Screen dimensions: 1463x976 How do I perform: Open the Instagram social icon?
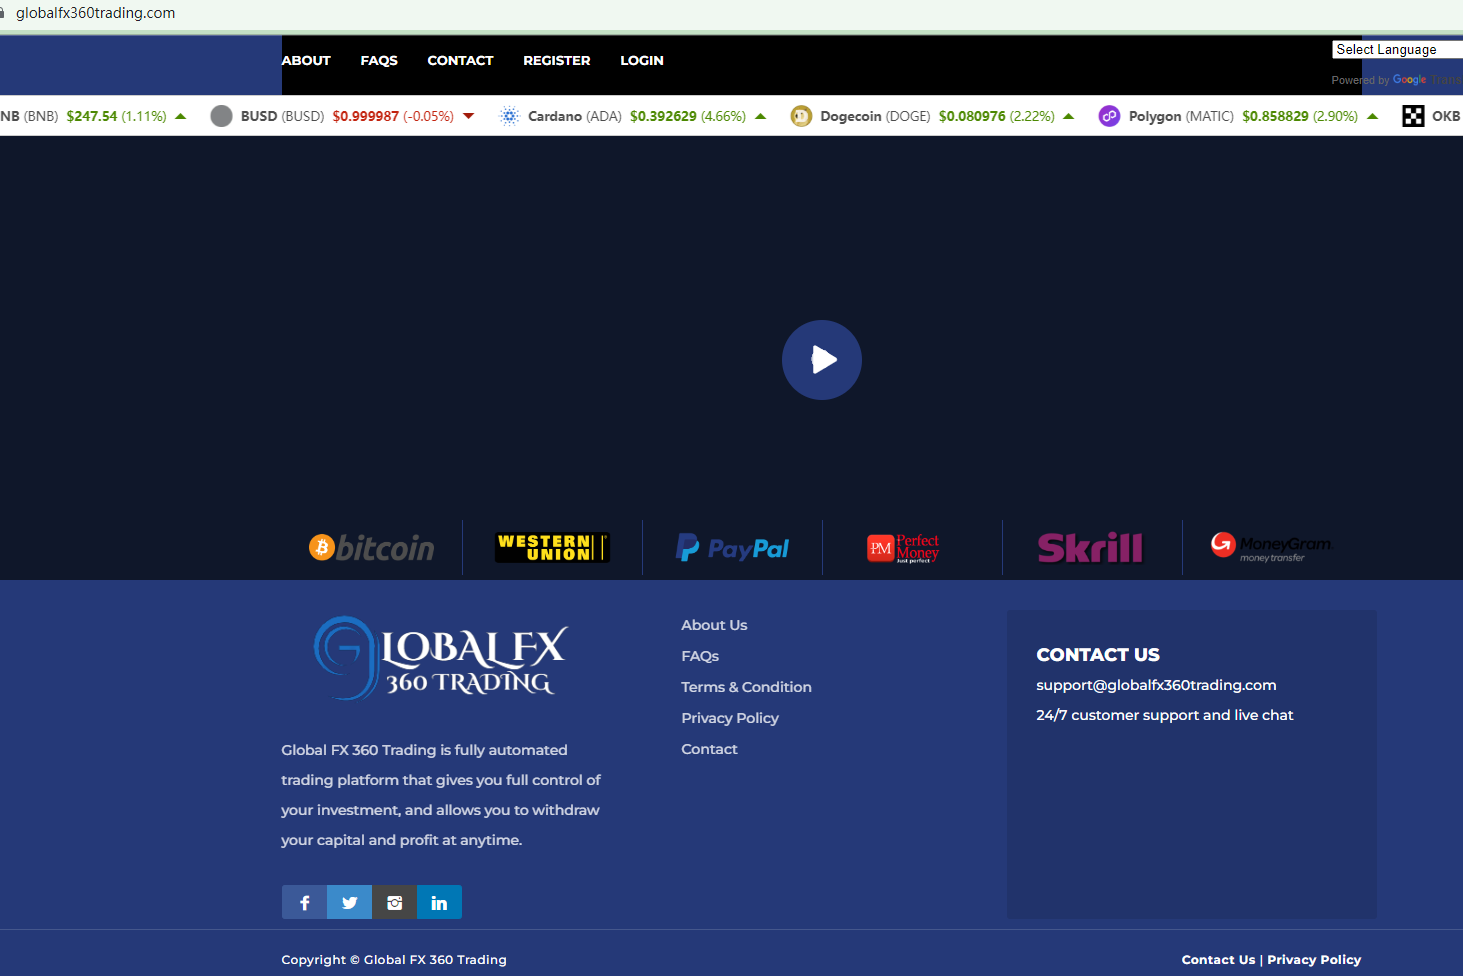coord(394,902)
